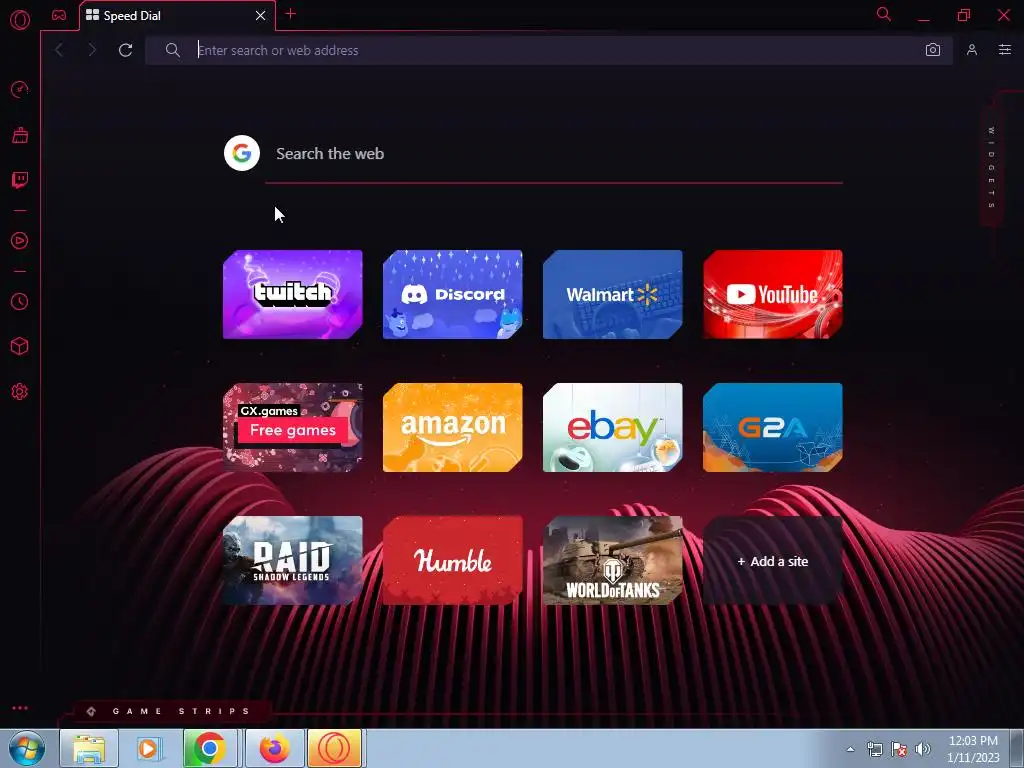Go back to previous page

pos(59,50)
